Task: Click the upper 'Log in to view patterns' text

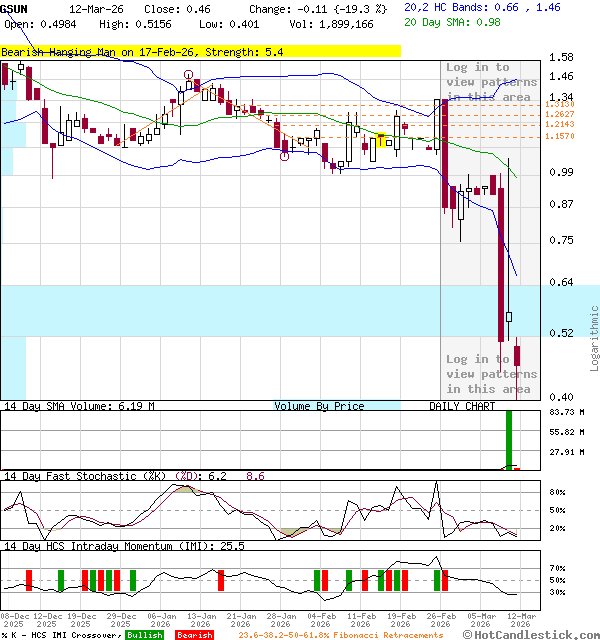Action: tap(491, 82)
